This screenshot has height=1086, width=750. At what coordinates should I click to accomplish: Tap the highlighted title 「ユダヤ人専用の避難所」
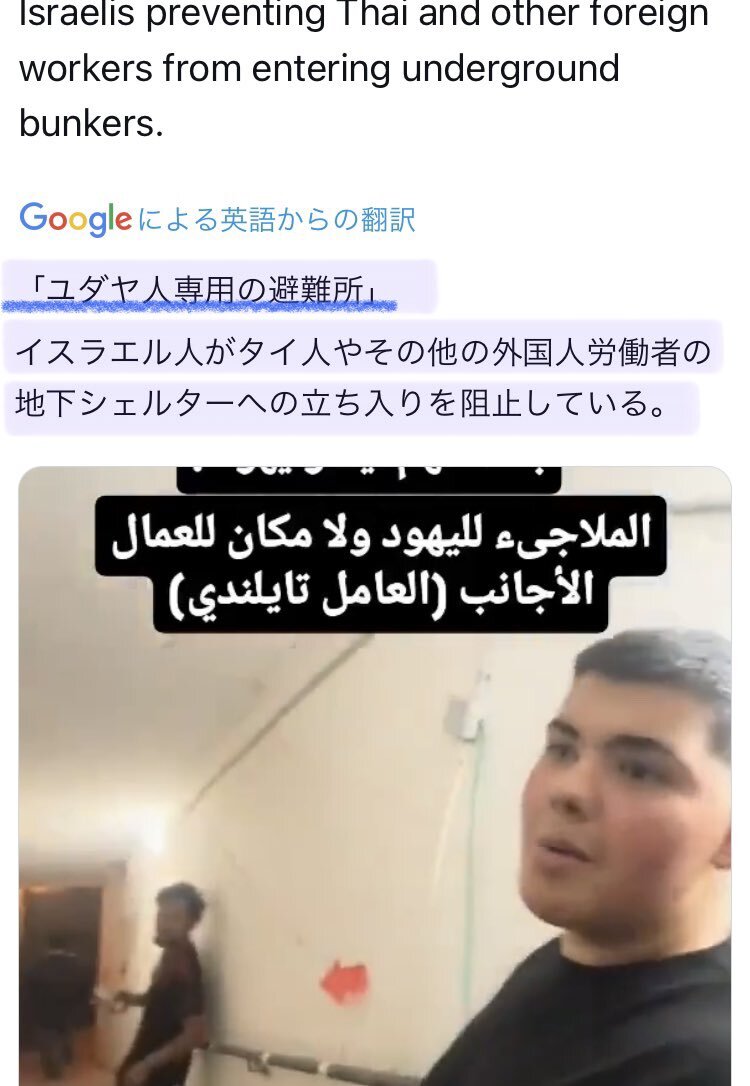tap(203, 289)
